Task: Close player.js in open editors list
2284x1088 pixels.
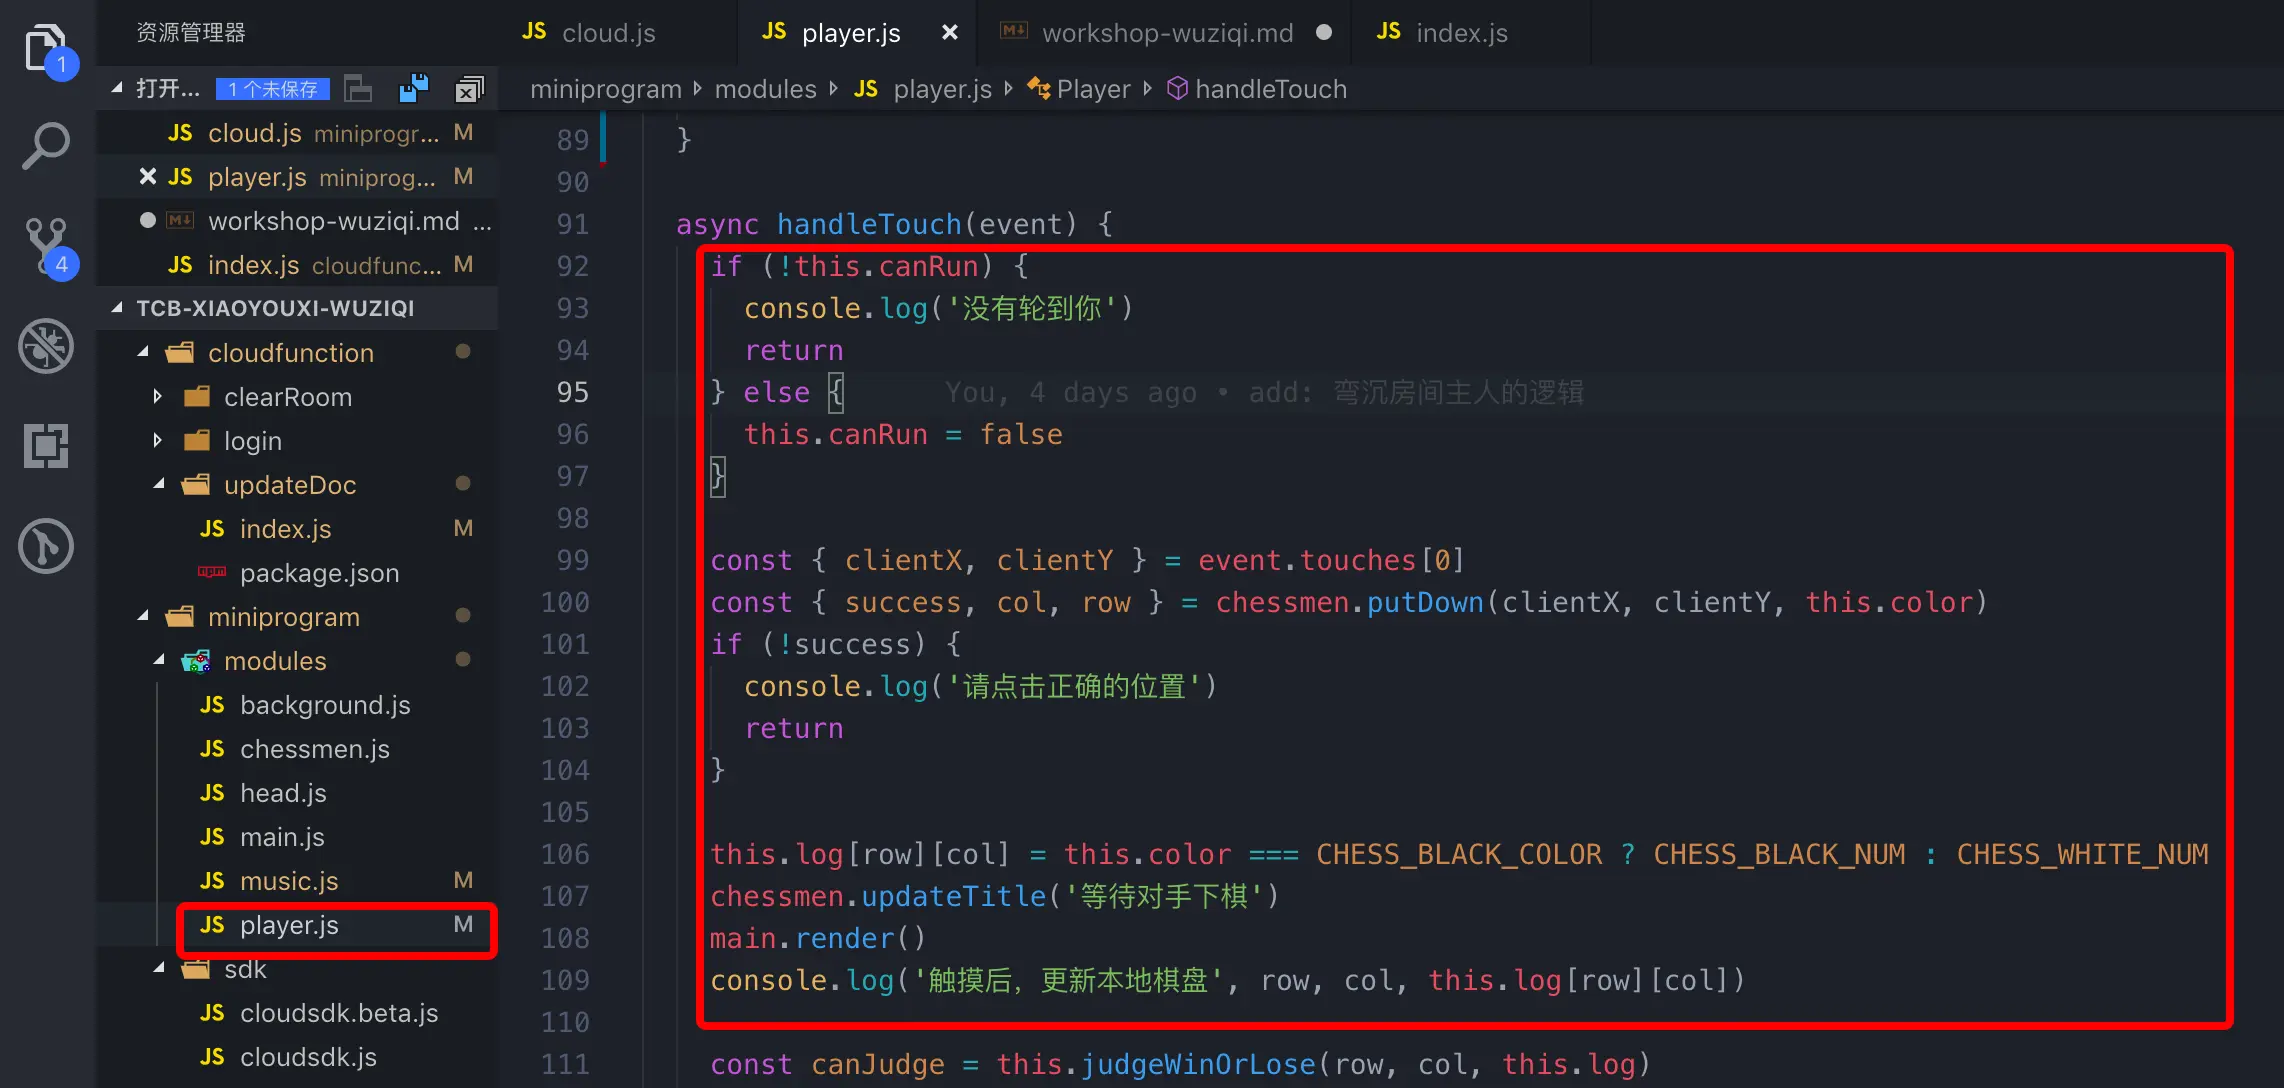Action: click(x=148, y=177)
